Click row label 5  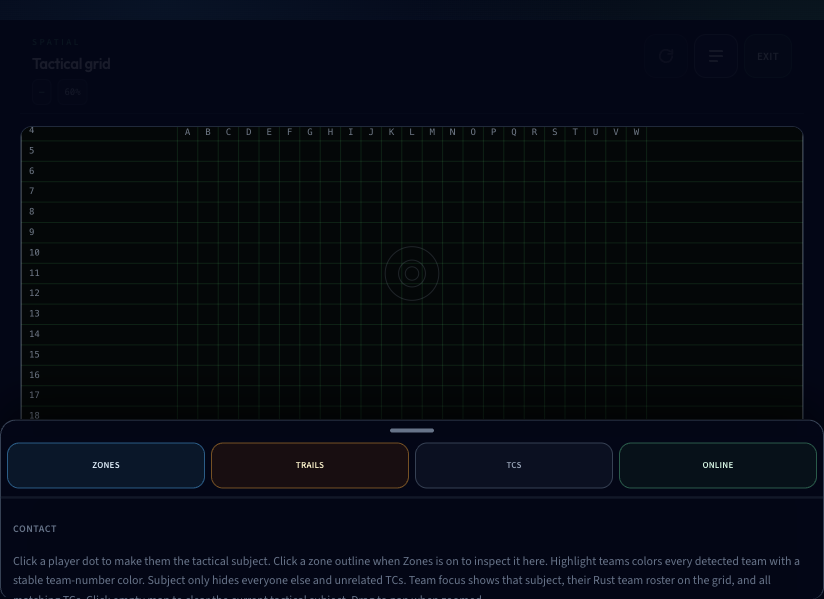pos(32,151)
